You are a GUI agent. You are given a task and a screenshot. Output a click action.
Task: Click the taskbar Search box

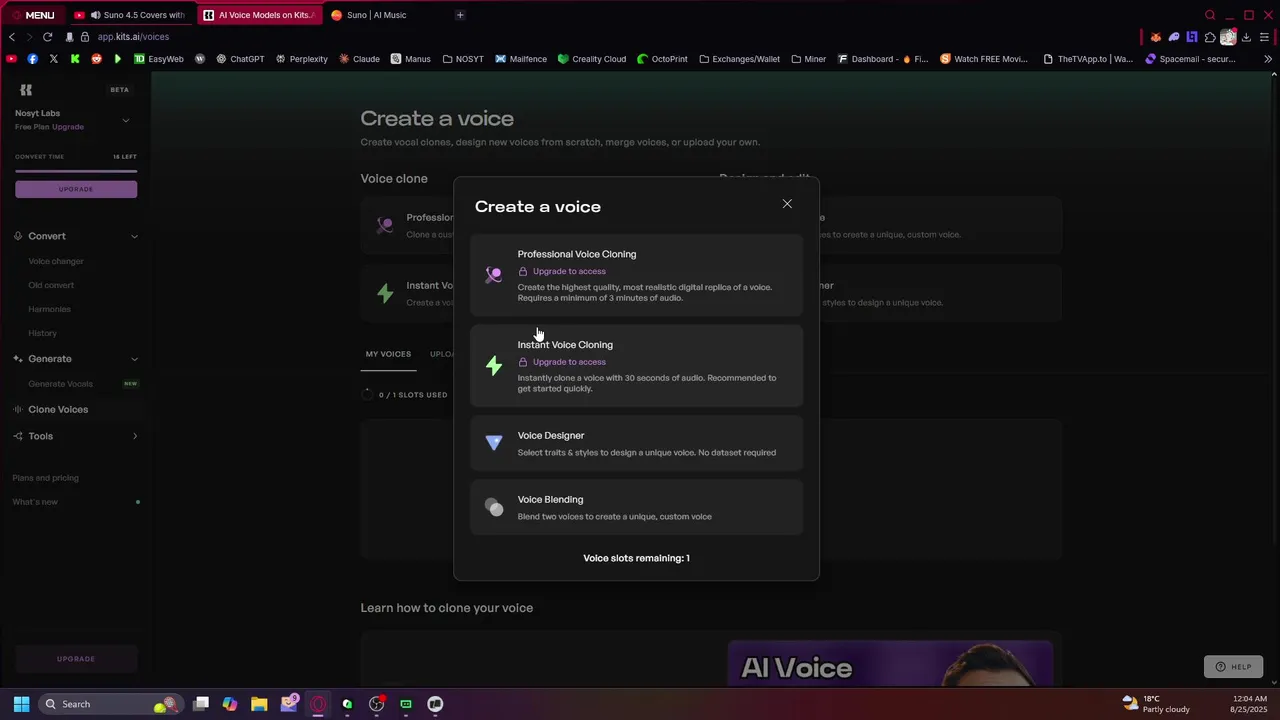pyautogui.click(x=110, y=704)
